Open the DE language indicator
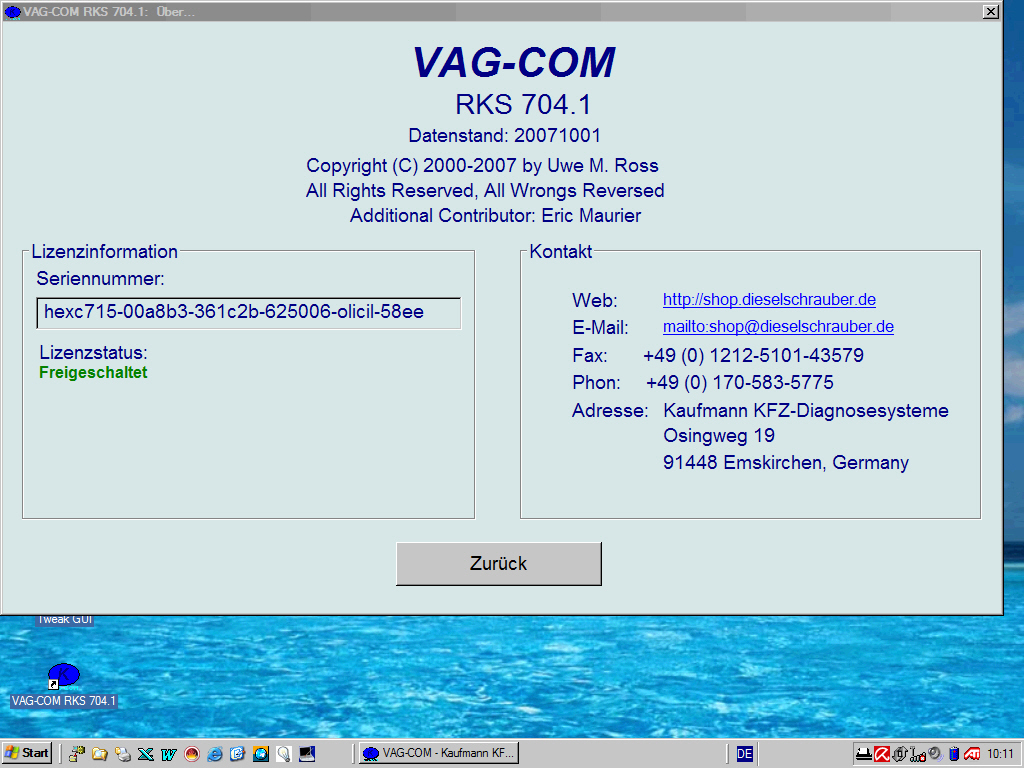 (x=744, y=754)
